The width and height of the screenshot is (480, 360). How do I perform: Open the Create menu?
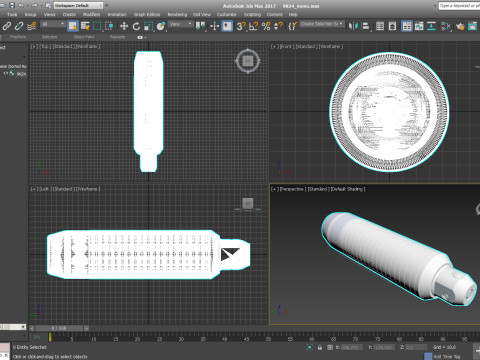[x=69, y=15]
